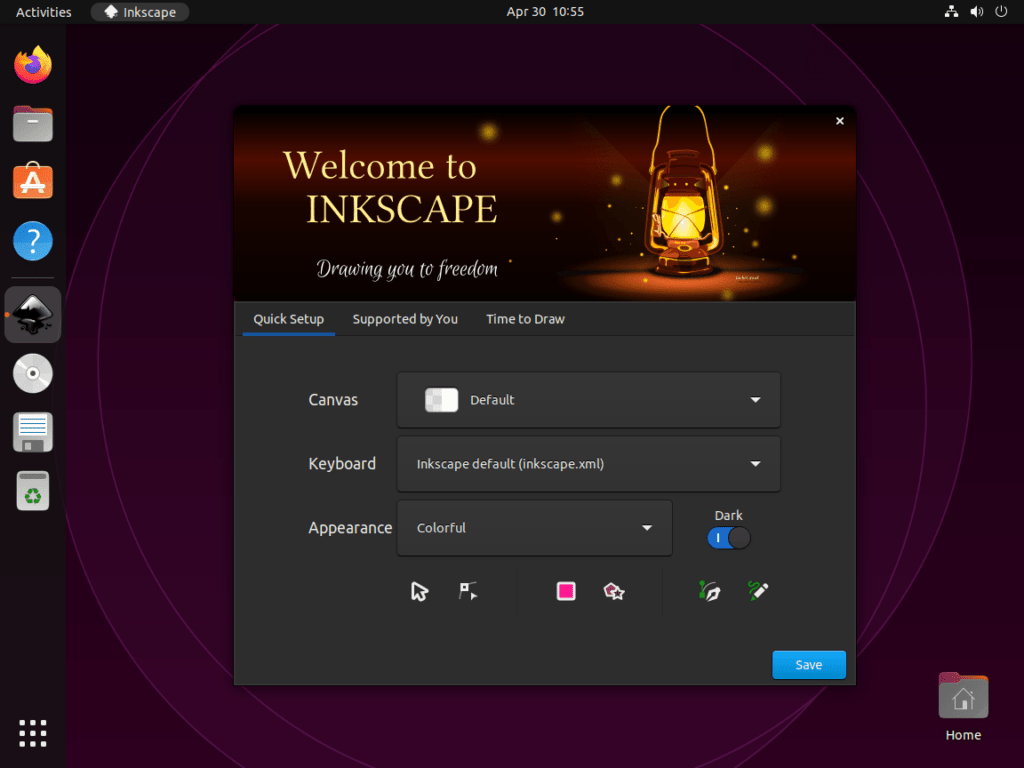Viewport: 1024px width, 768px height.
Task: Click the Inkscape icon in the dock
Action: pos(32,314)
